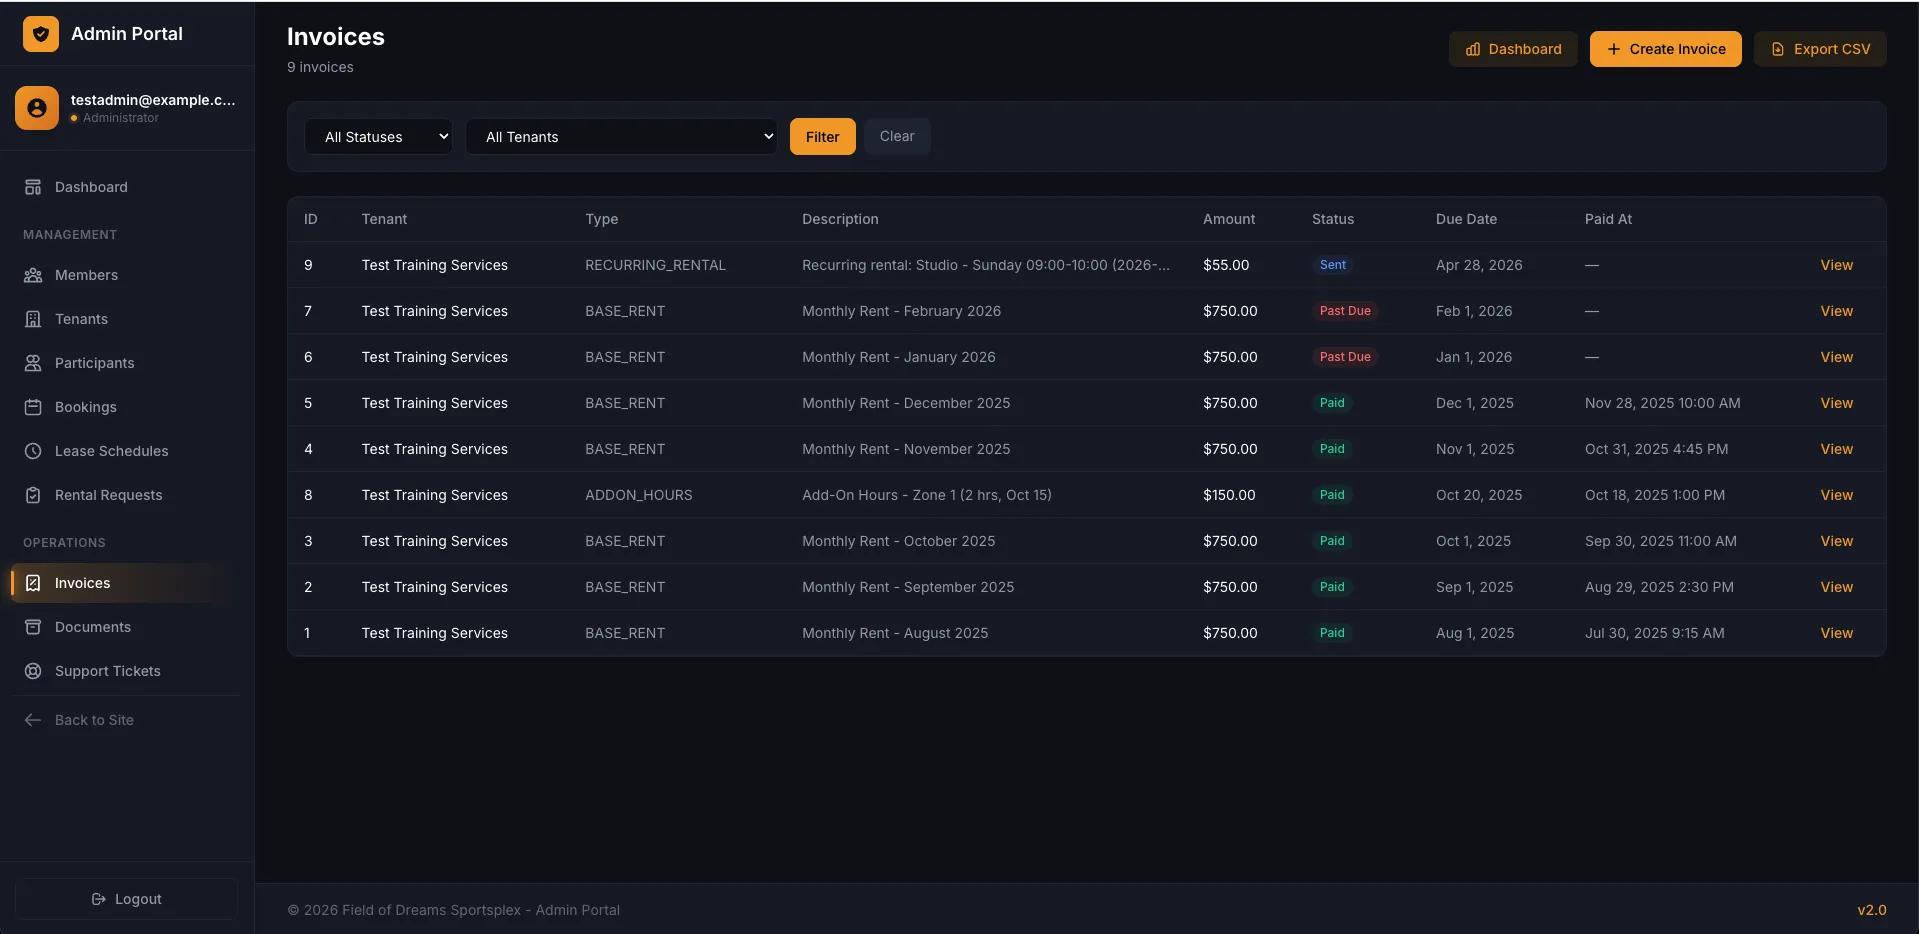
Task: Click the Sent status badge on invoice 9
Action: (1334, 265)
